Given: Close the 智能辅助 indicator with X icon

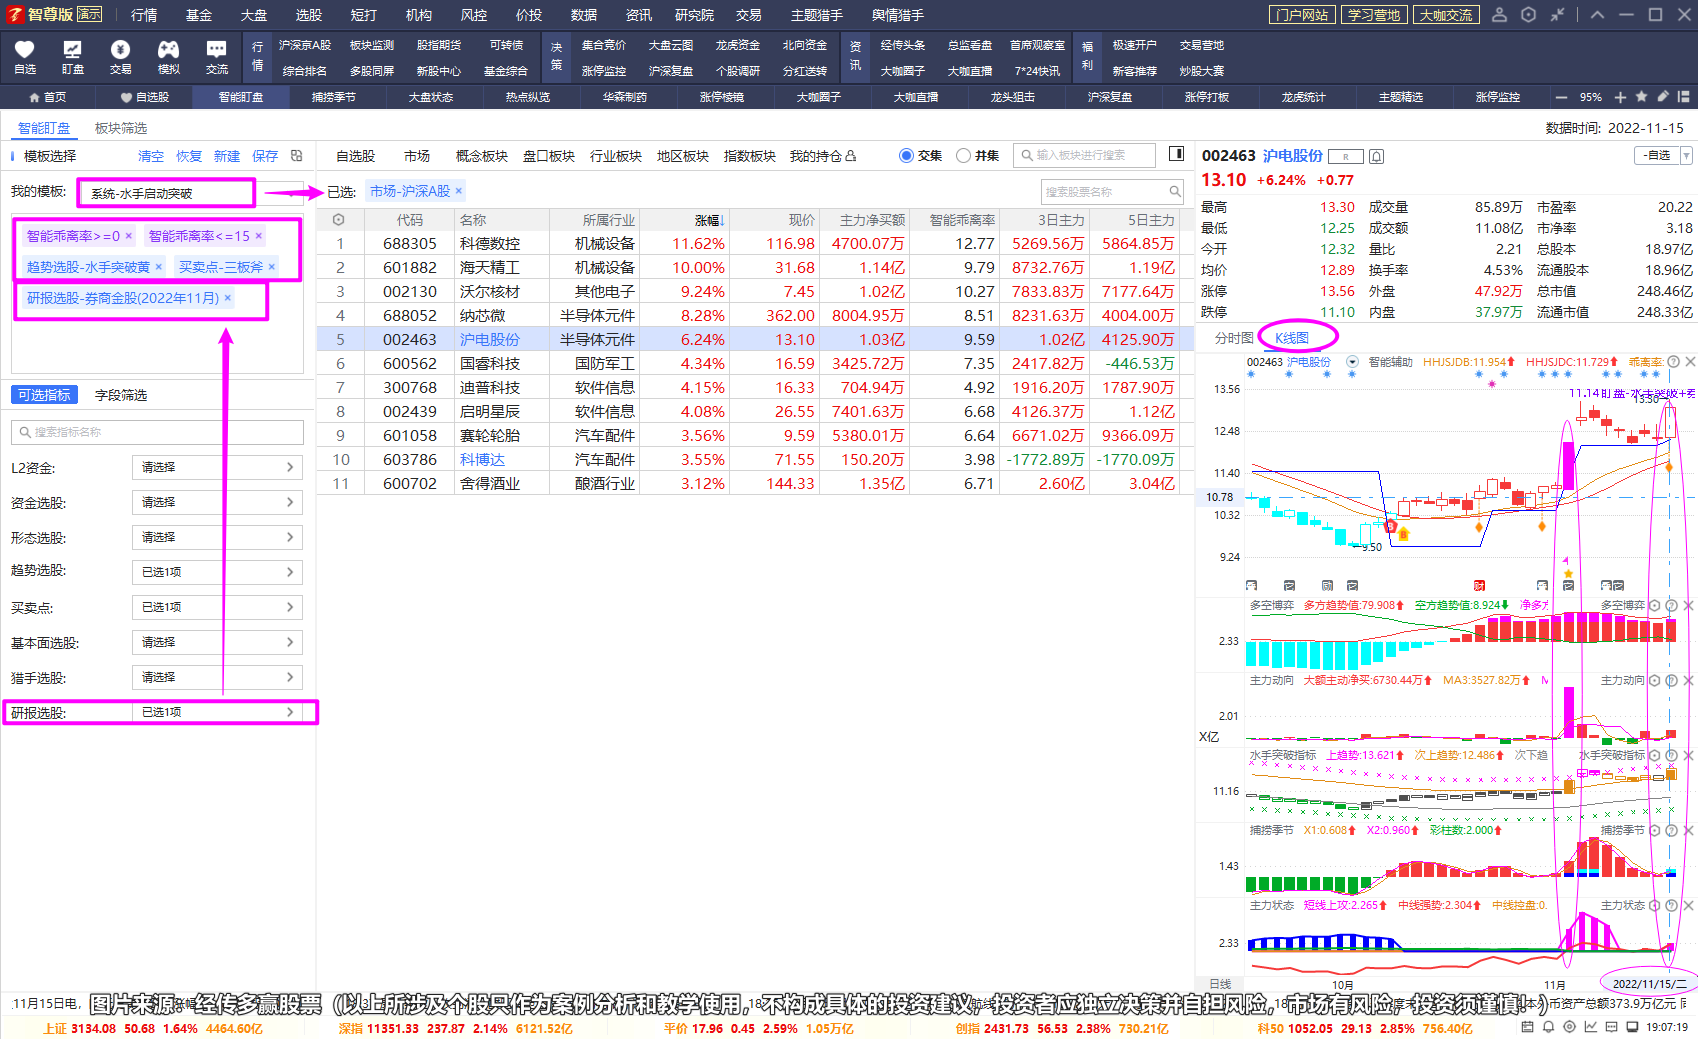Looking at the screenshot, I should point(1690,362).
